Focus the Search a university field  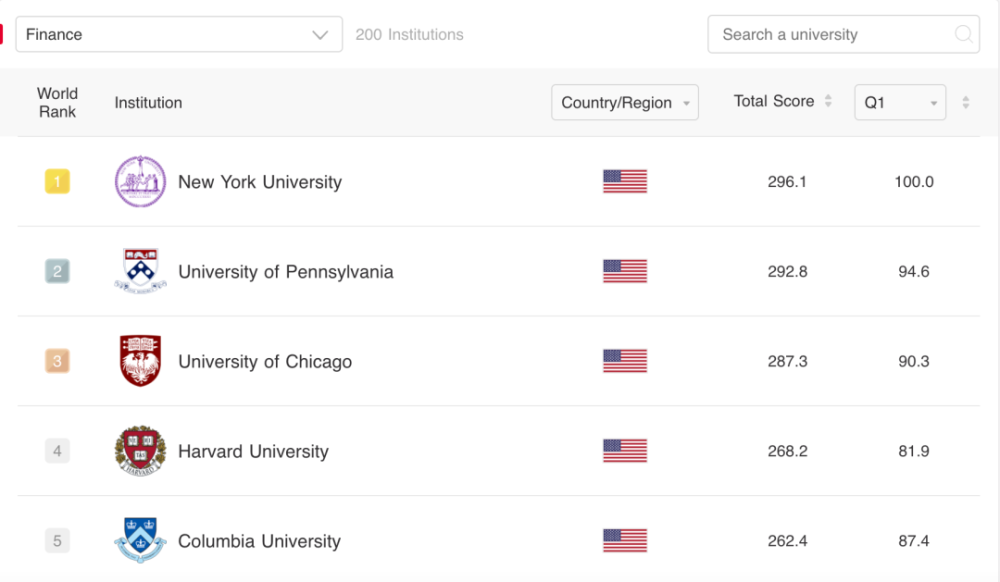[x=830, y=34]
